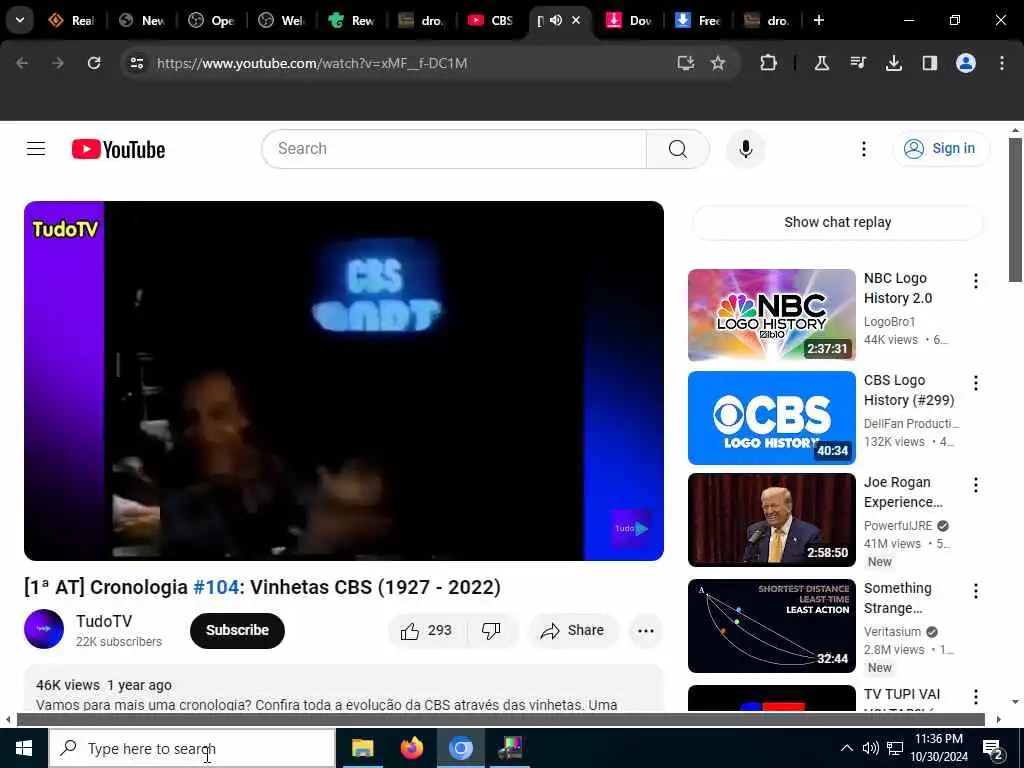Go back to previous page

tap(22, 63)
